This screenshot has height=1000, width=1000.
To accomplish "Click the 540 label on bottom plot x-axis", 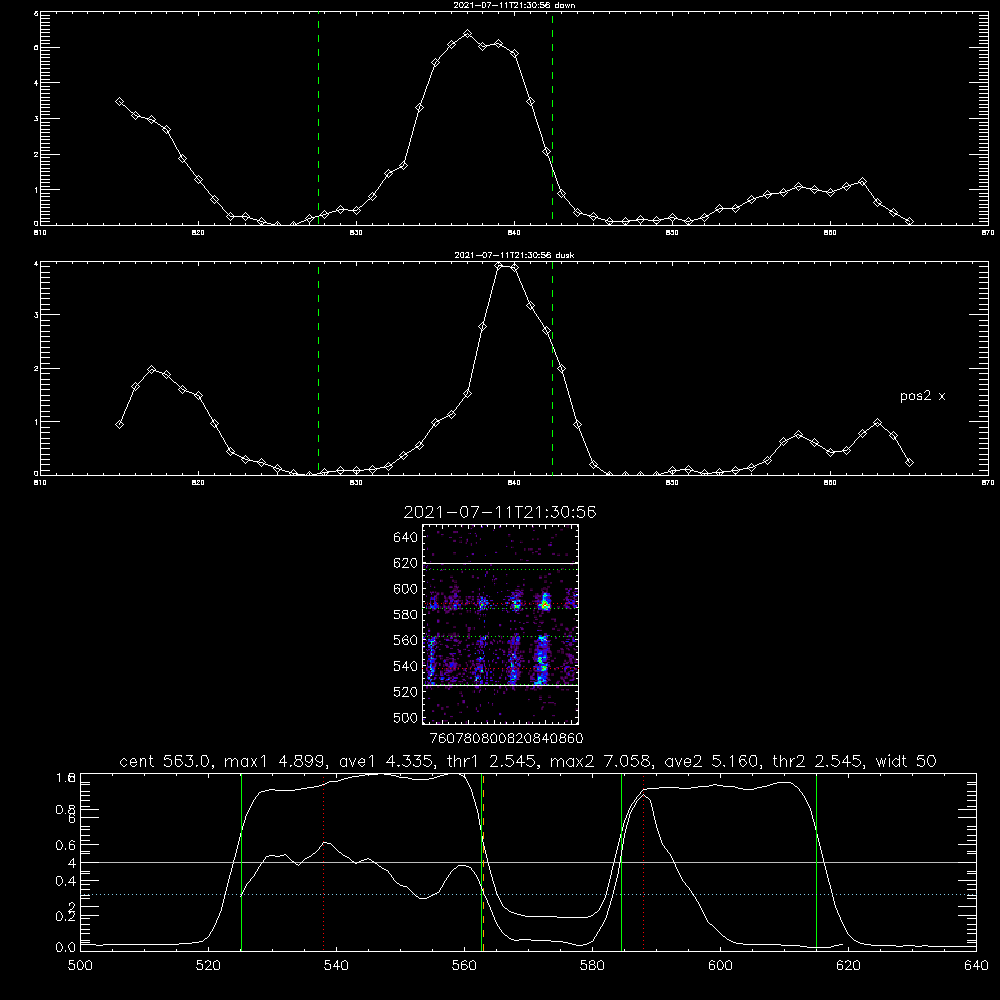I will click(336, 966).
